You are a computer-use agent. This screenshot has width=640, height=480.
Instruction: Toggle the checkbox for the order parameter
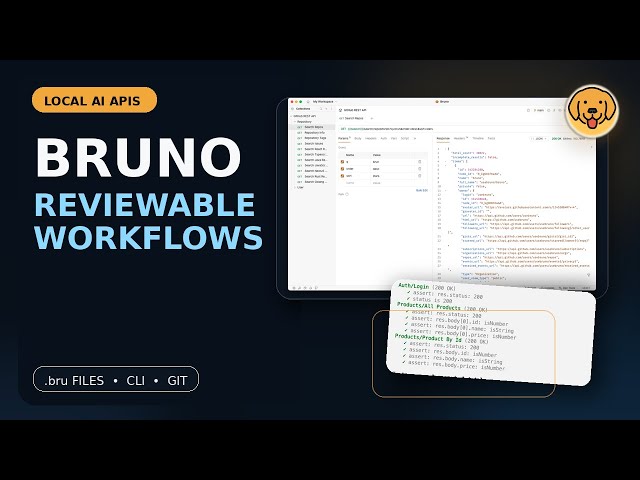click(x=342, y=169)
